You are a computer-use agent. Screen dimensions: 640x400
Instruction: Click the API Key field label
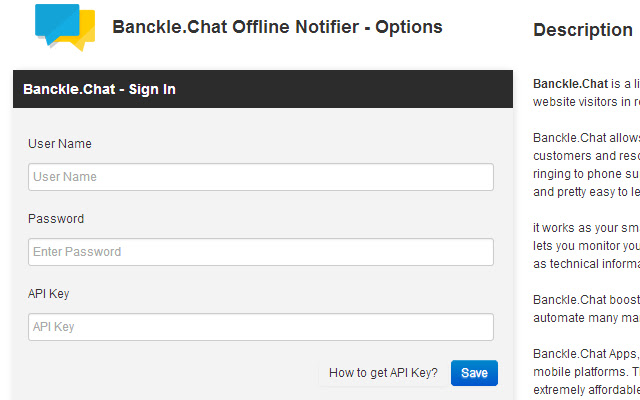pos(49,294)
